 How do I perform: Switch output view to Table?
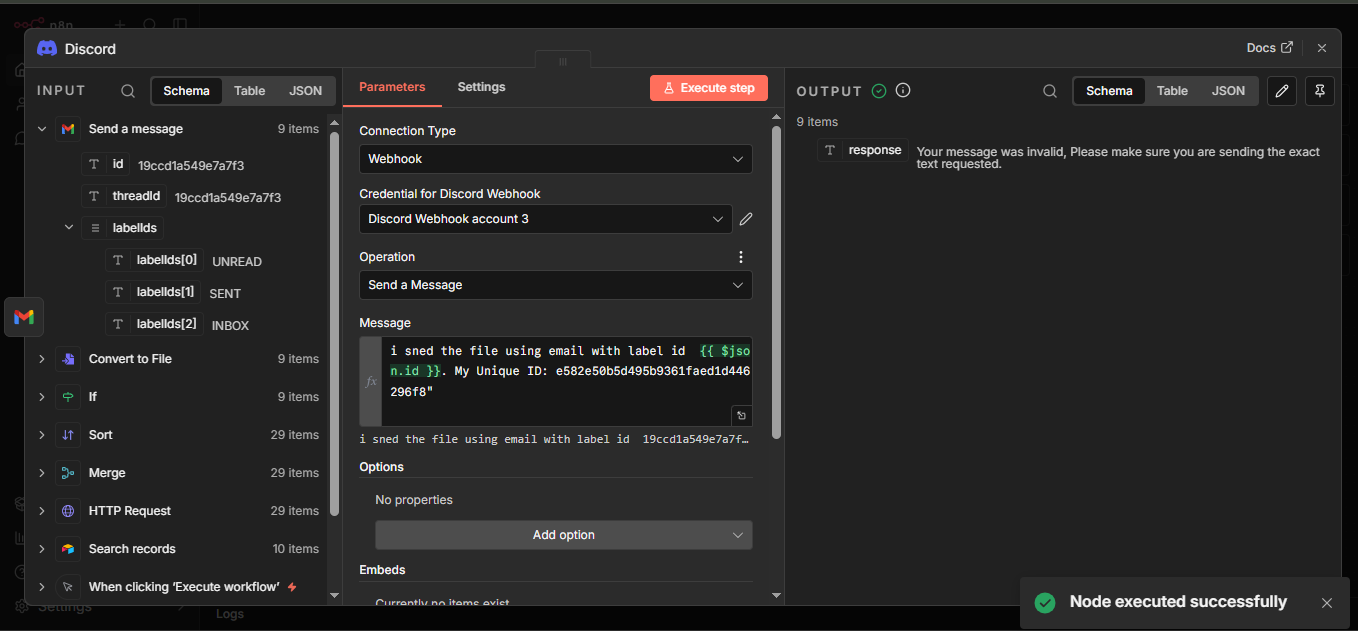pos(1172,91)
